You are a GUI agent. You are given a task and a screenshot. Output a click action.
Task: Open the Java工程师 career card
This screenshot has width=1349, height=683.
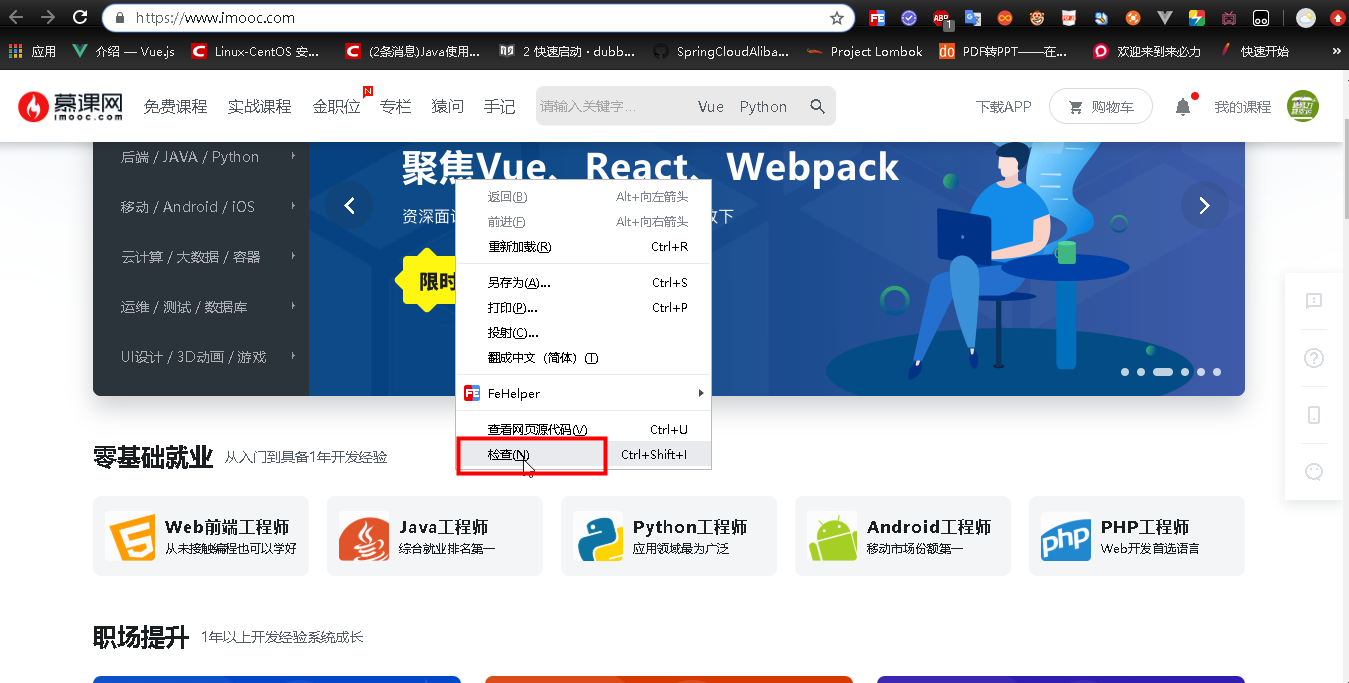(x=434, y=535)
